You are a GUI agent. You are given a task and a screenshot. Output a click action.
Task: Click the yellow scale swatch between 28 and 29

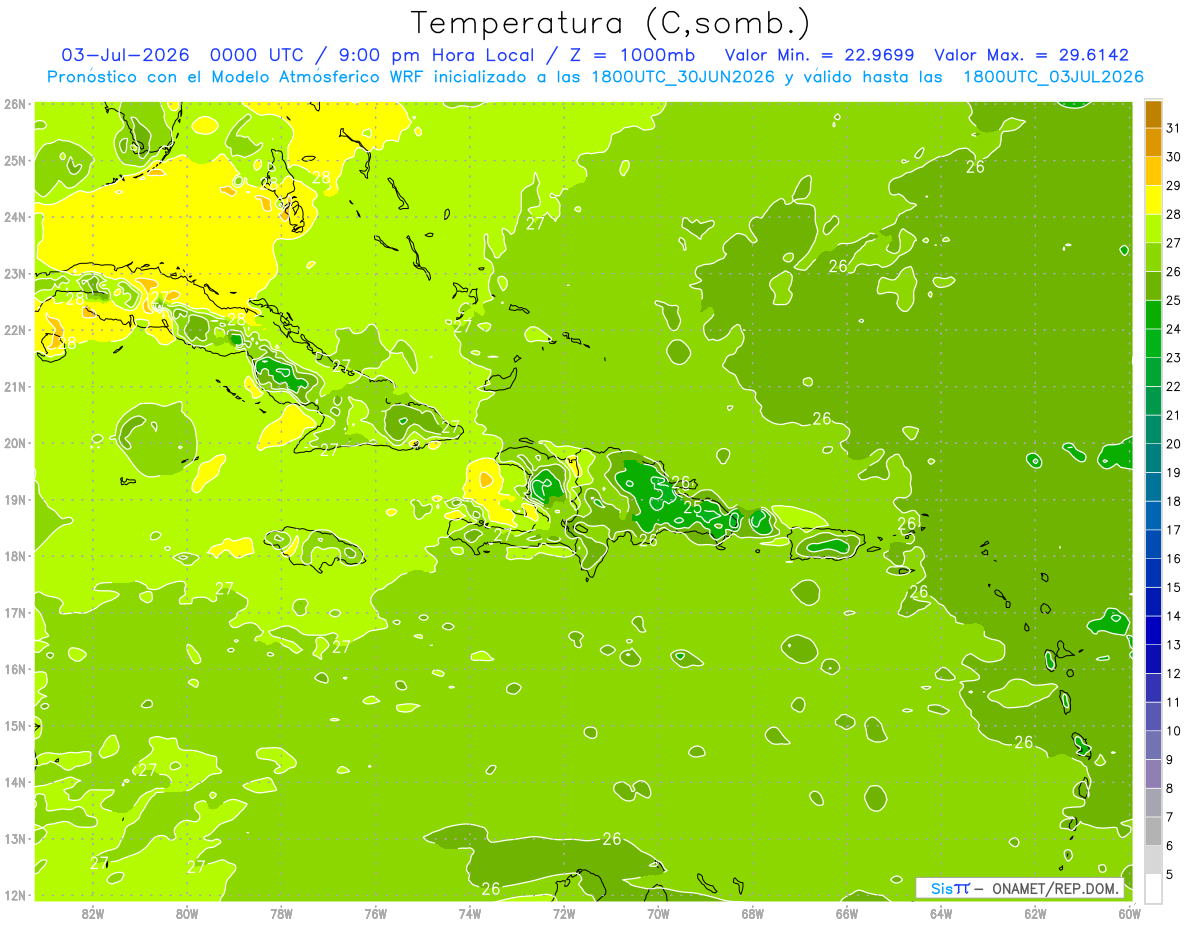coord(1153,200)
